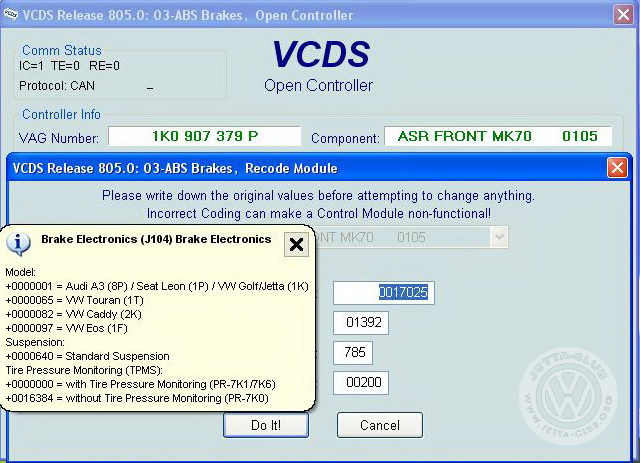The image size is (640, 463).
Task: Close the Brake Electronics info balloon
Action: [296, 245]
